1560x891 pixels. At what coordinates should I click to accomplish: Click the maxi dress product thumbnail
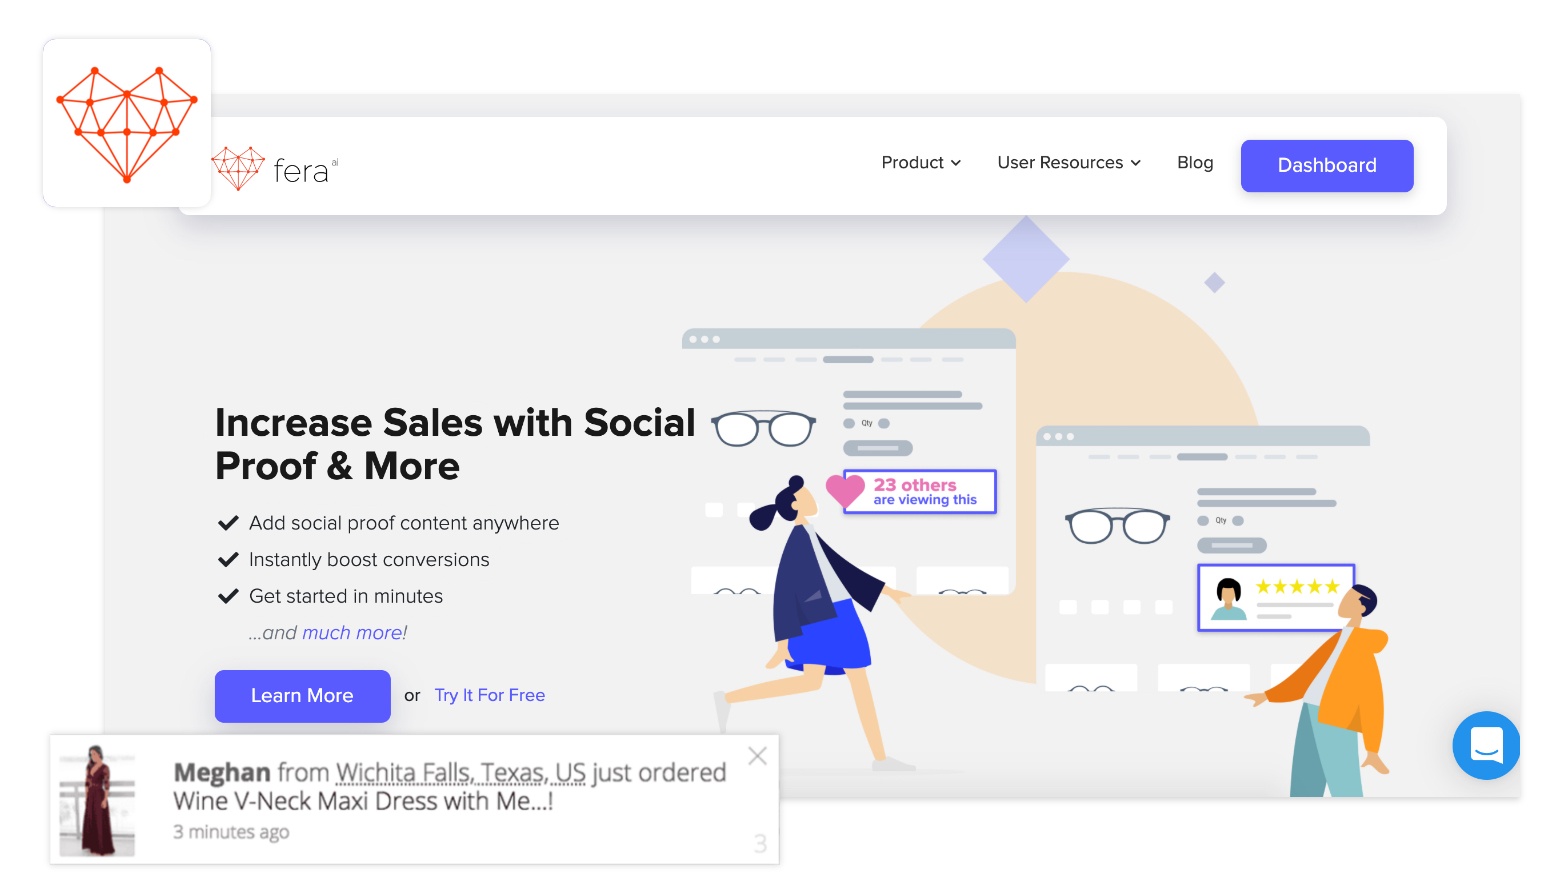pos(97,800)
